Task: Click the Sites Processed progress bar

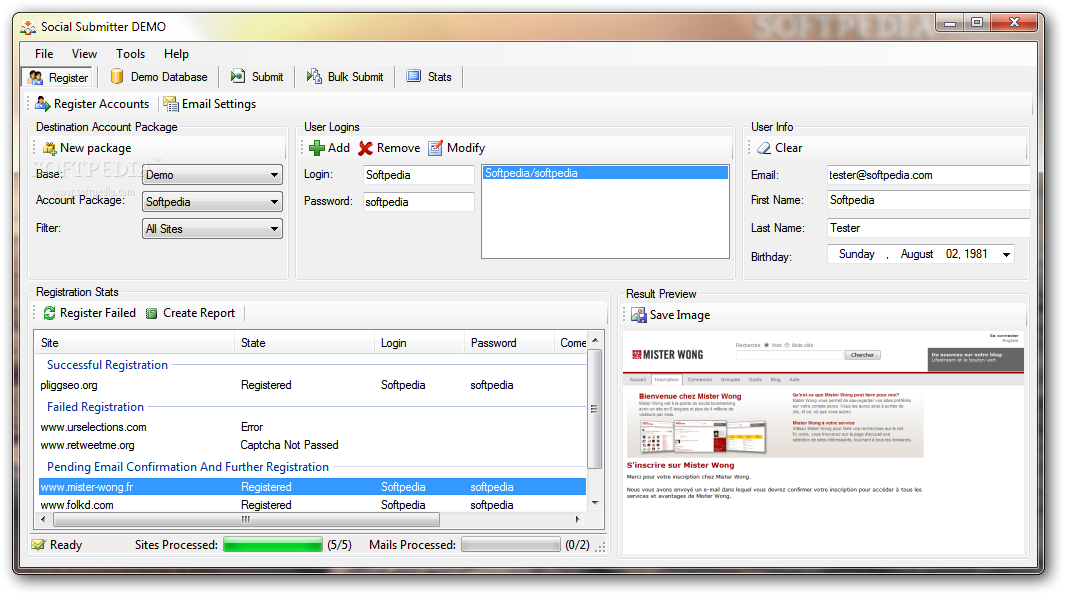Action: point(272,545)
